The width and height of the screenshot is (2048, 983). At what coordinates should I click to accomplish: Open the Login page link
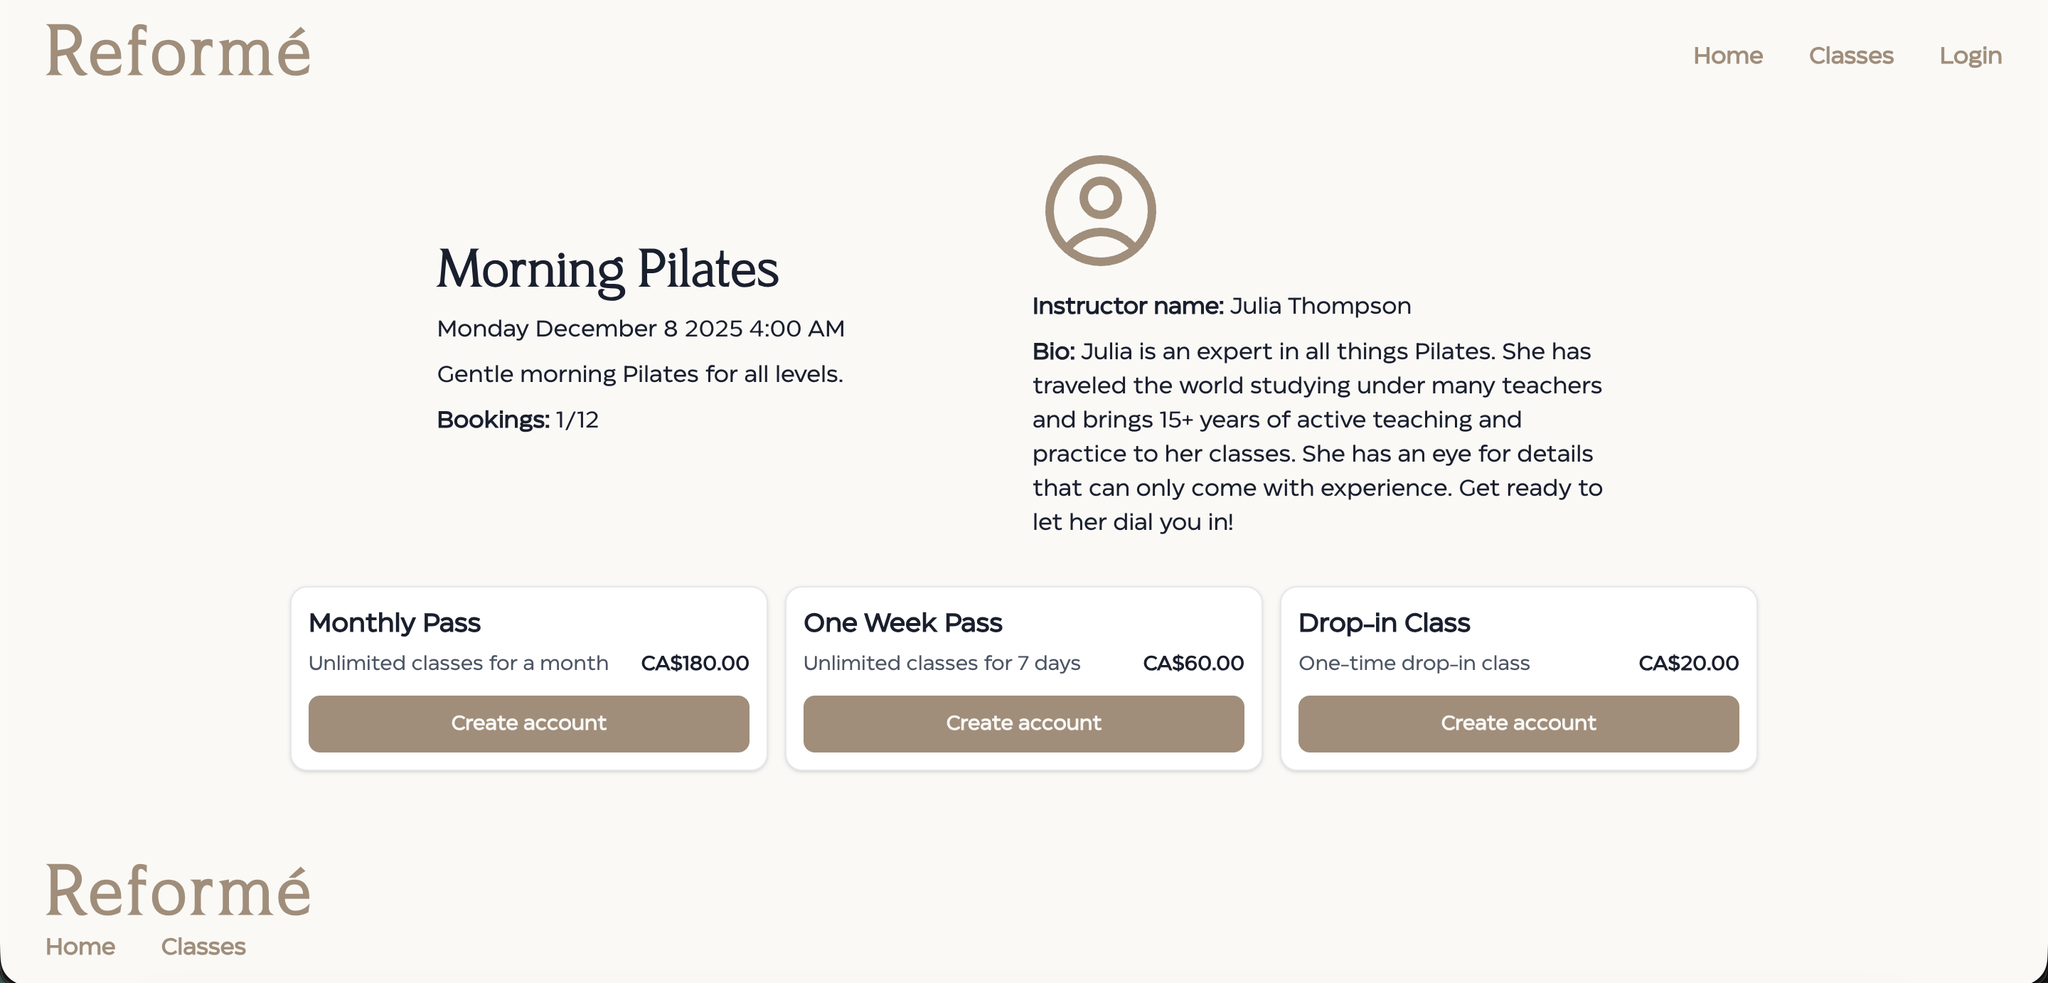pyautogui.click(x=1970, y=56)
